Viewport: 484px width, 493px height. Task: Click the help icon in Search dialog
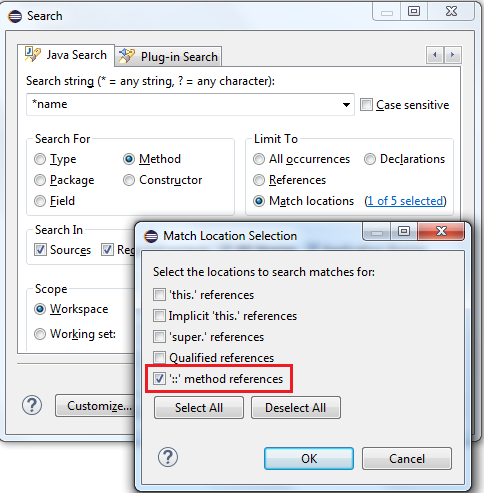point(32,405)
